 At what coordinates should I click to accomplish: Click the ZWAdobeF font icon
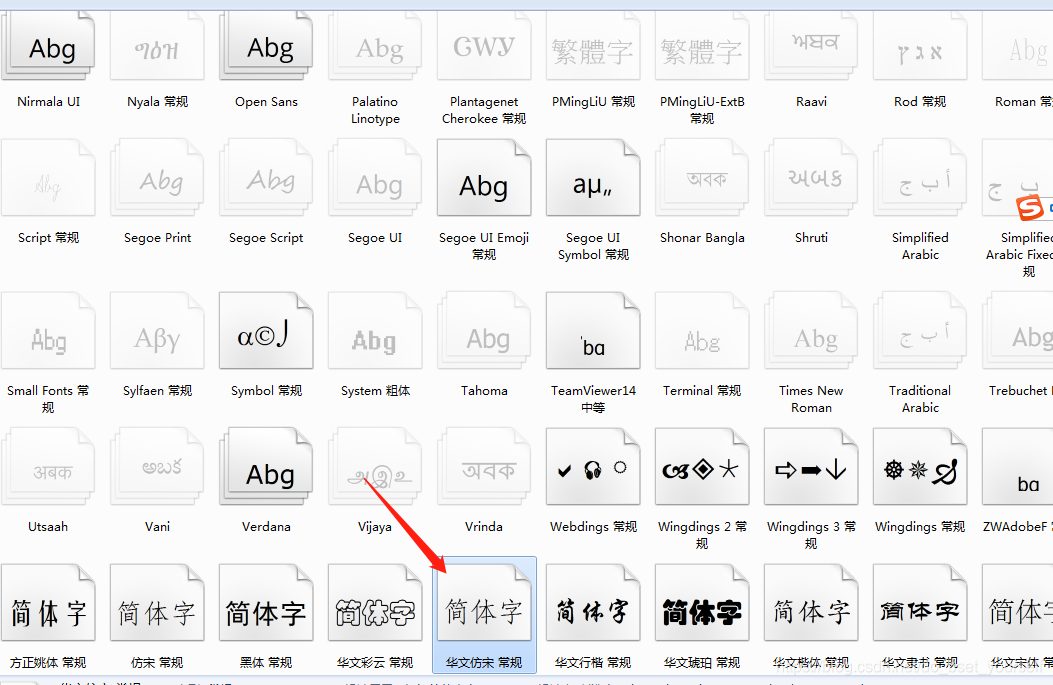pos(1017,467)
